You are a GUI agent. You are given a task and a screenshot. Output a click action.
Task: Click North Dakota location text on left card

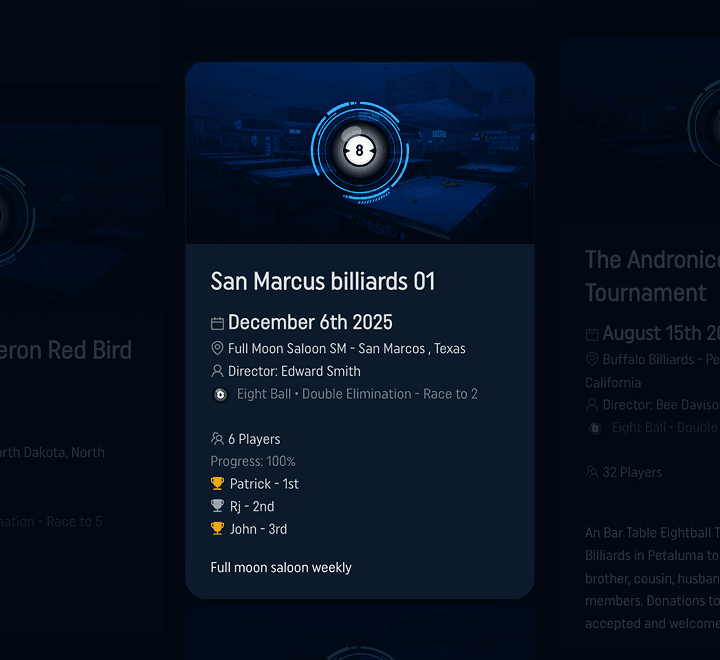tap(52, 452)
